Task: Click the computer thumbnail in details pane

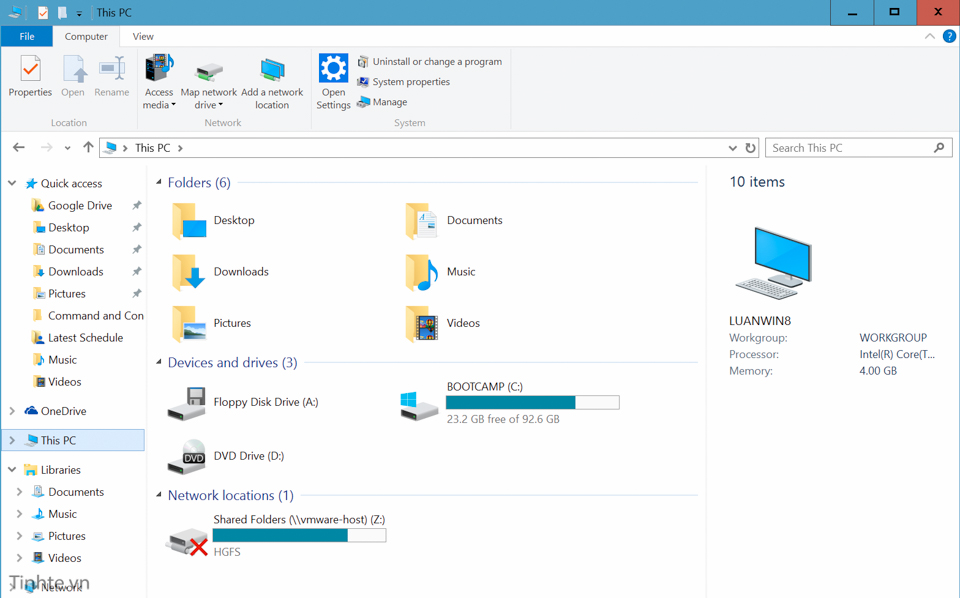Action: (x=774, y=263)
